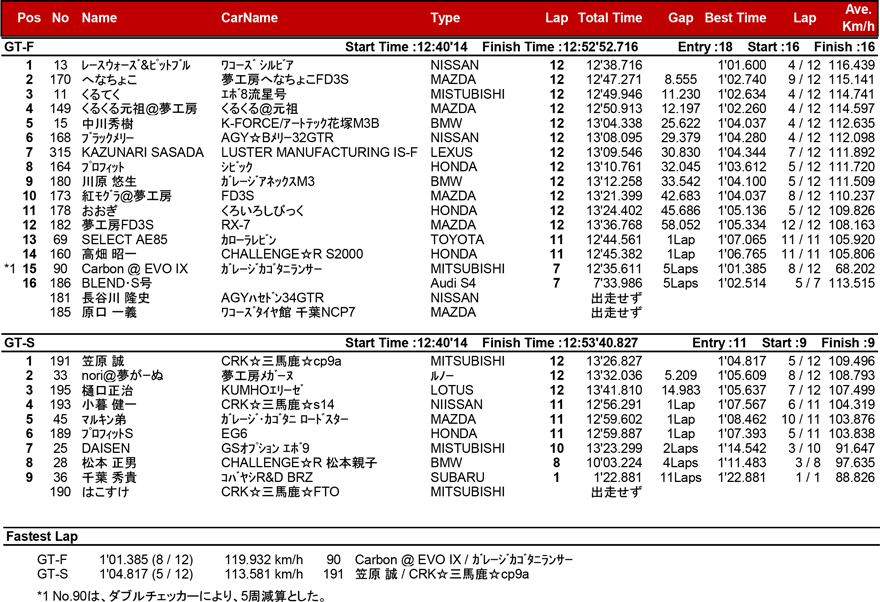Image resolution: width=880 pixels, height=602 pixels.
Task: Click the "Type" column header
Action: 446,18
